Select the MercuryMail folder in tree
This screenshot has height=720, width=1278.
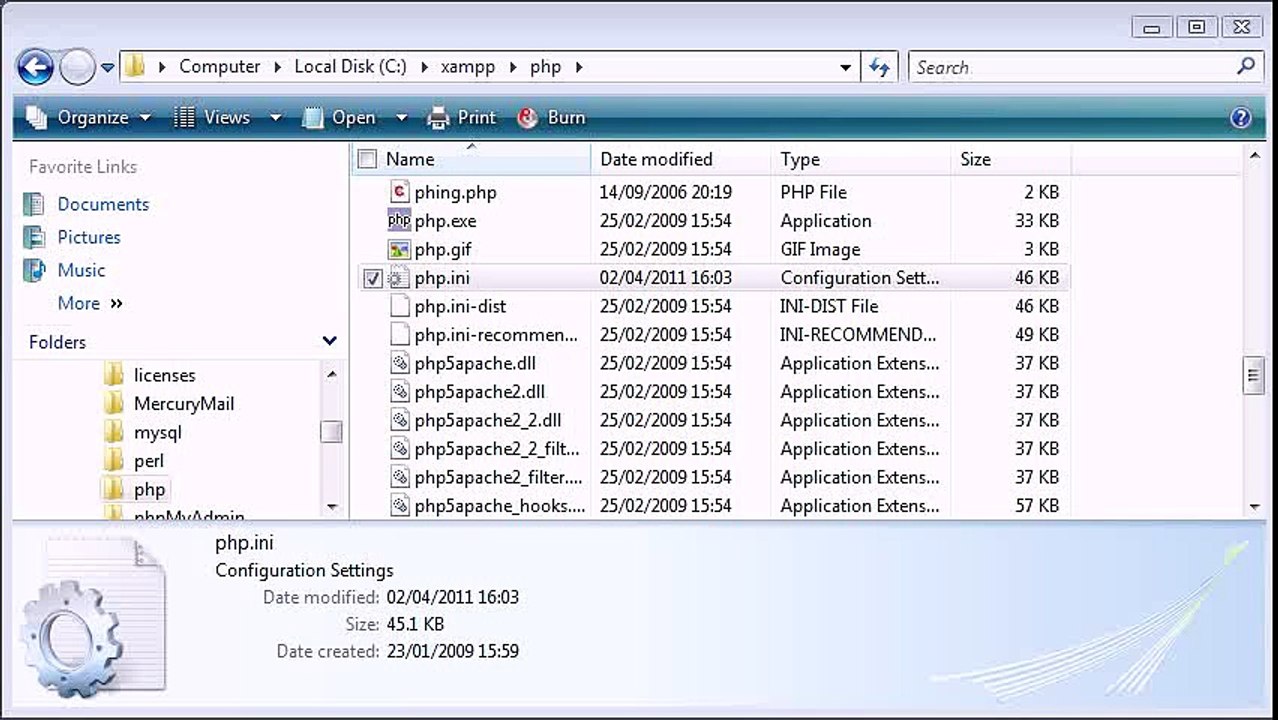(184, 404)
